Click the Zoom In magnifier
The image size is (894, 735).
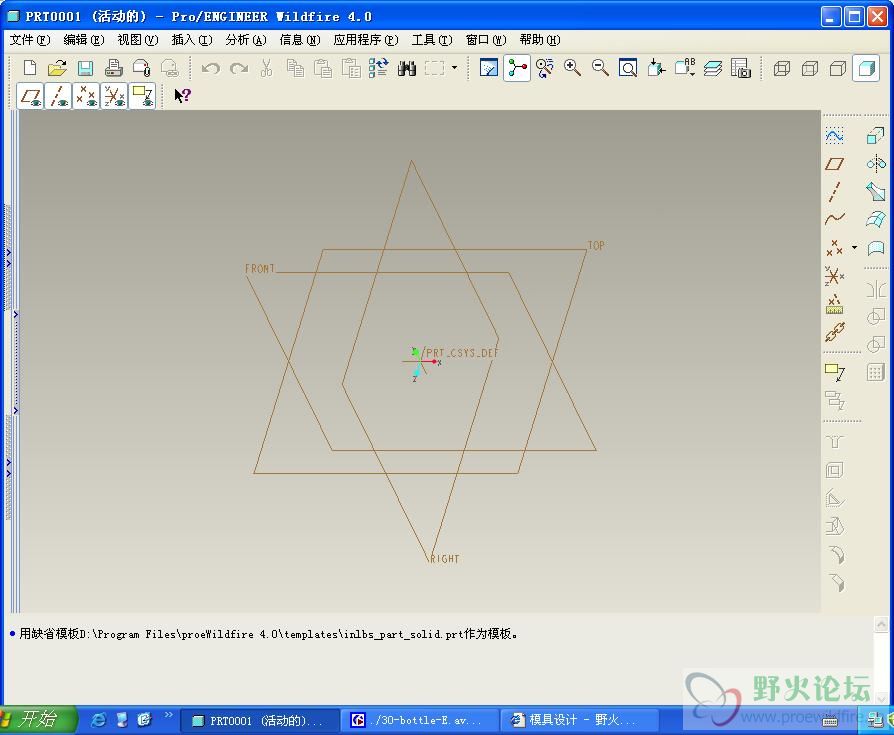coord(572,68)
